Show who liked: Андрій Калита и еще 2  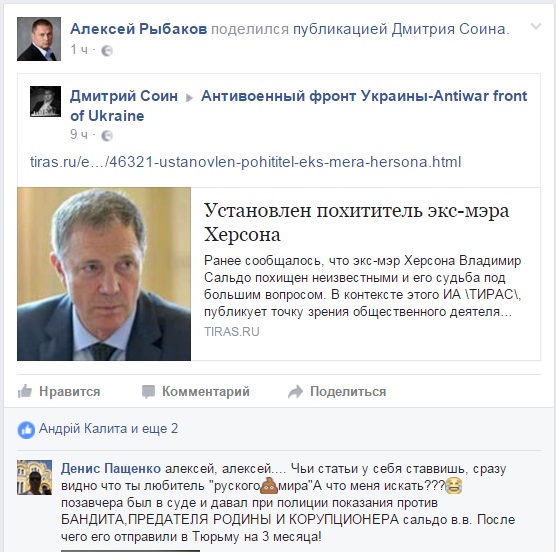(x=109, y=429)
